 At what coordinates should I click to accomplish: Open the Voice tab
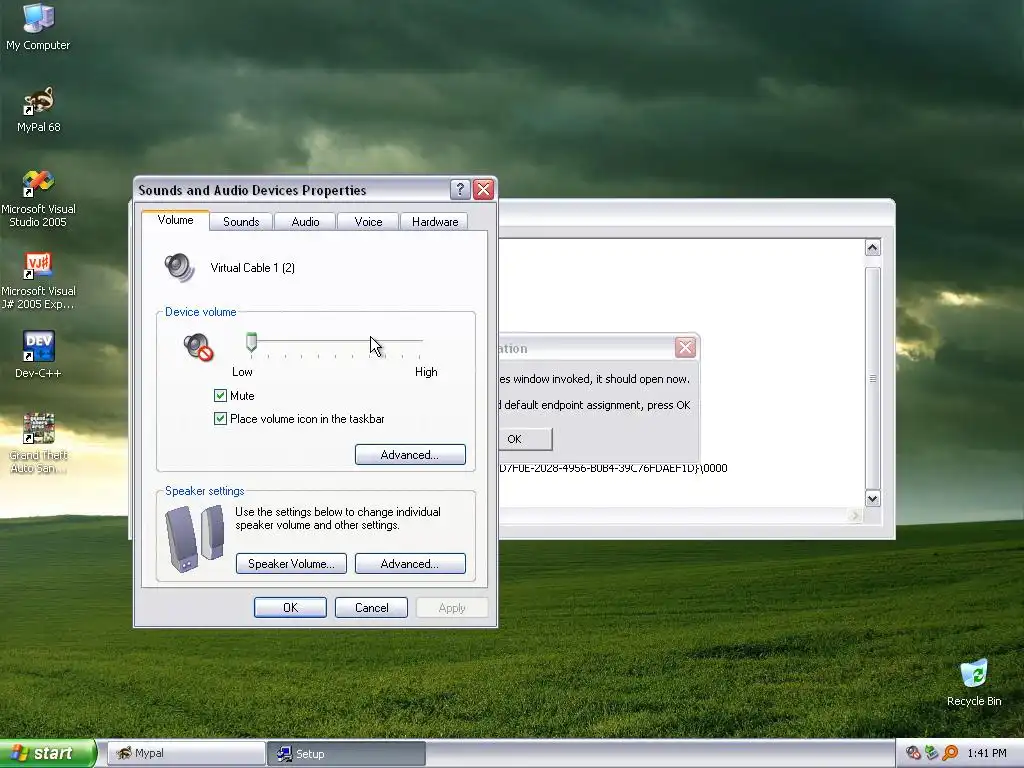(368, 222)
